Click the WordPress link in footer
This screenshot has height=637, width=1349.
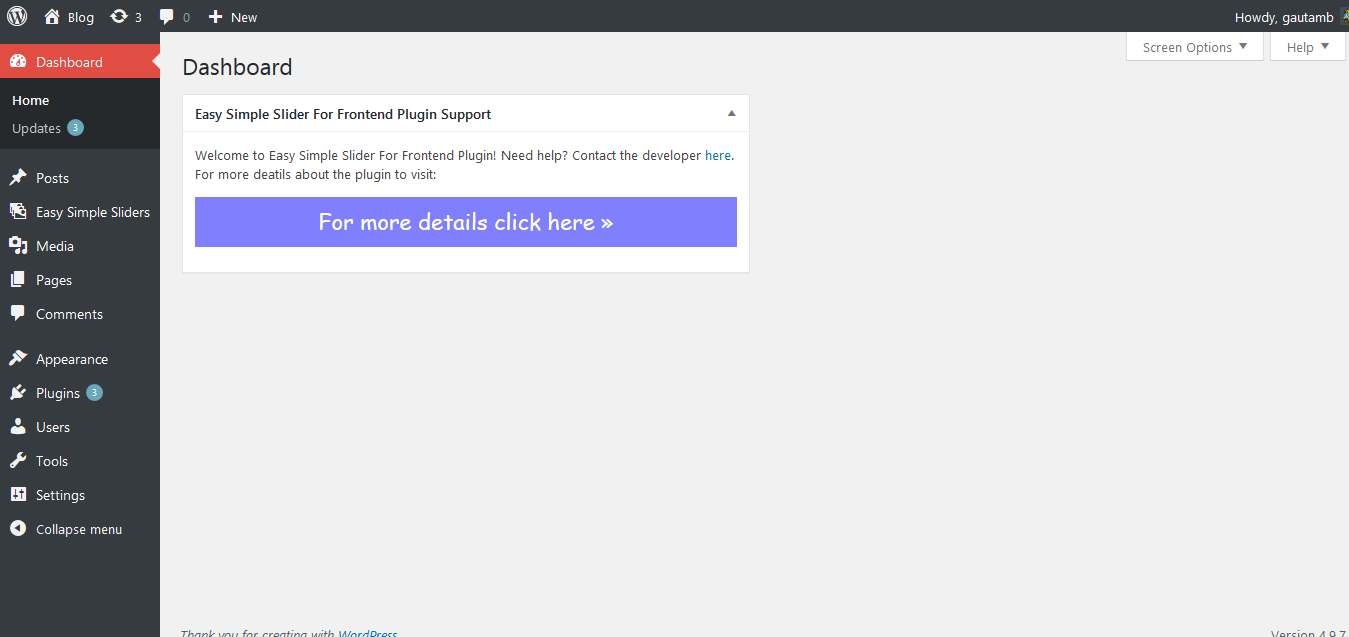coord(368,634)
